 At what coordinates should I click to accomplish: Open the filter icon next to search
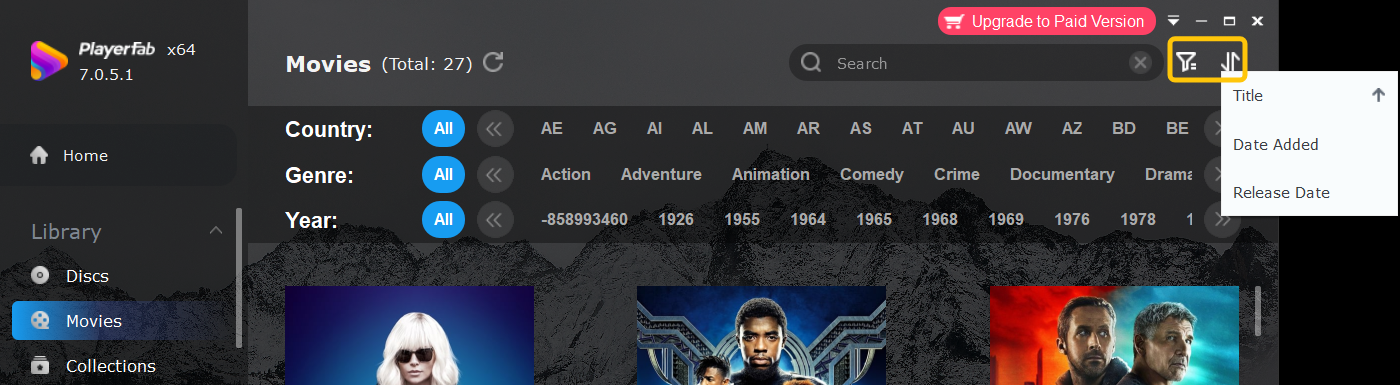(x=1186, y=63)
